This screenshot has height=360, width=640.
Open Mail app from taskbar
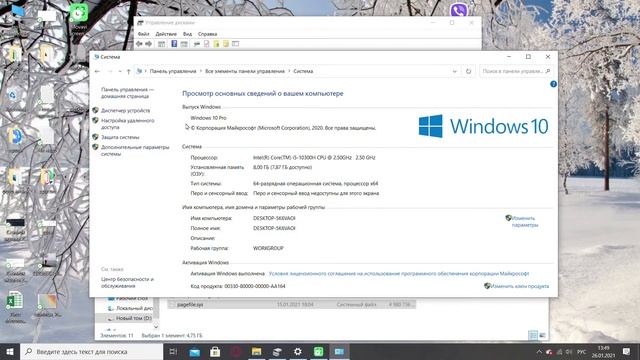click(195, 351)
